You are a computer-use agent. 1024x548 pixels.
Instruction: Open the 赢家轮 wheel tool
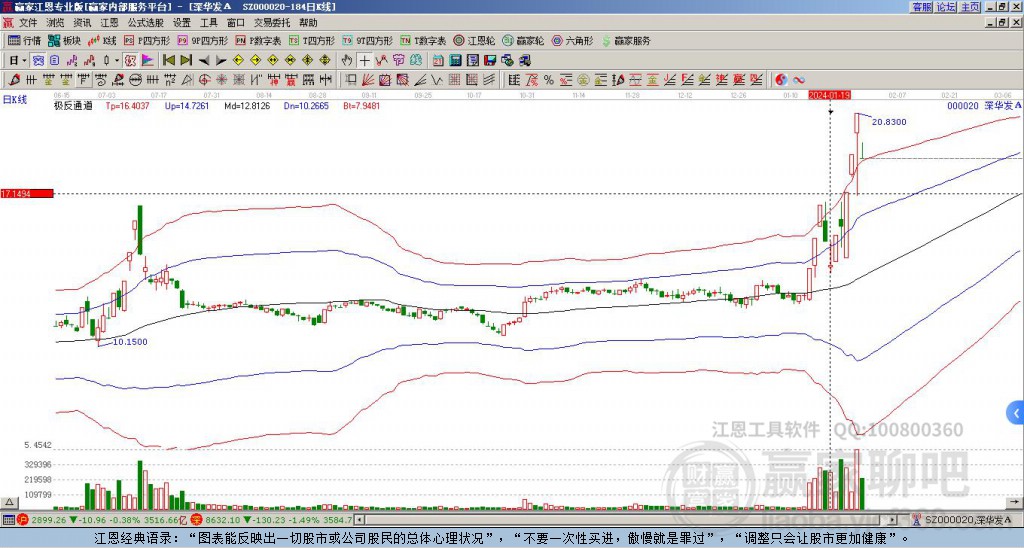[x=523, y=40]
